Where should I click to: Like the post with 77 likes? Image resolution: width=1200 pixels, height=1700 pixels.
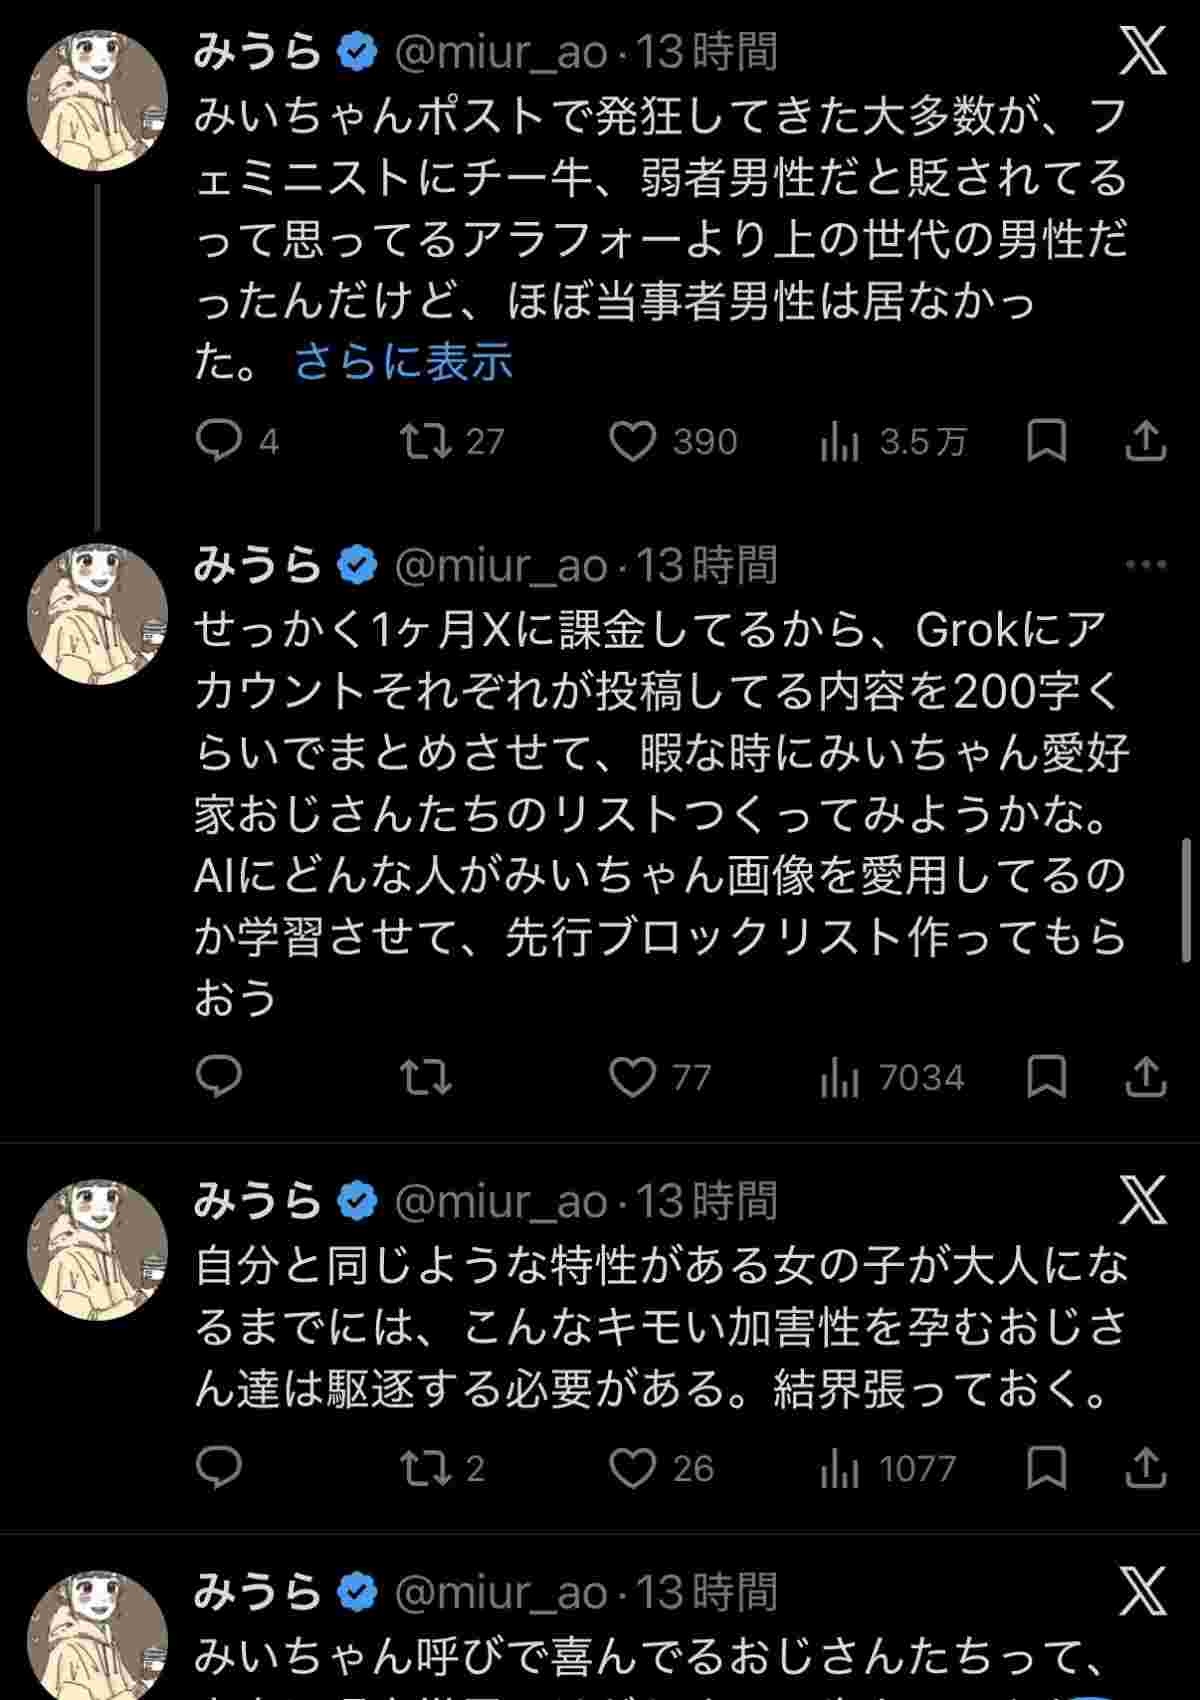click(x=633, y=1077)
